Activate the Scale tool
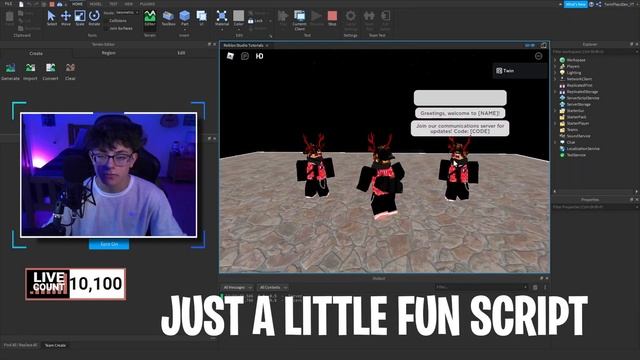Screen dimensions: 640x360 (x=80, y=18)
